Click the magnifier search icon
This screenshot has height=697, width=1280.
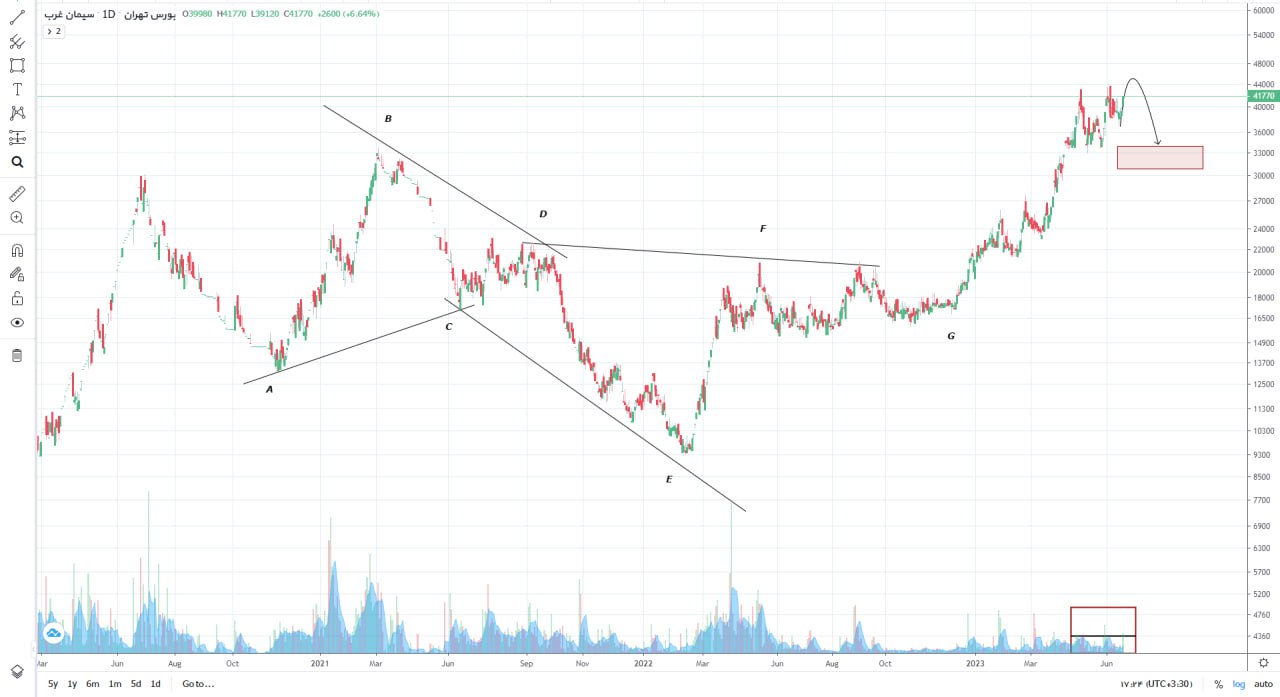coord(17,162)
